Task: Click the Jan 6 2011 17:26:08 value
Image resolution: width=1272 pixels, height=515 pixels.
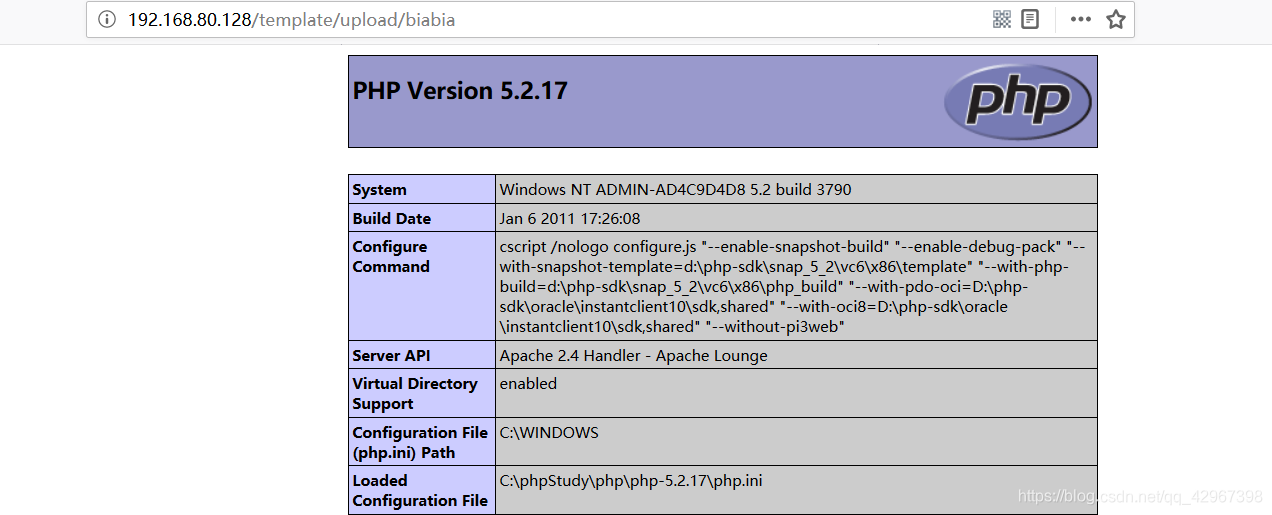Action: tap(570, 218)
